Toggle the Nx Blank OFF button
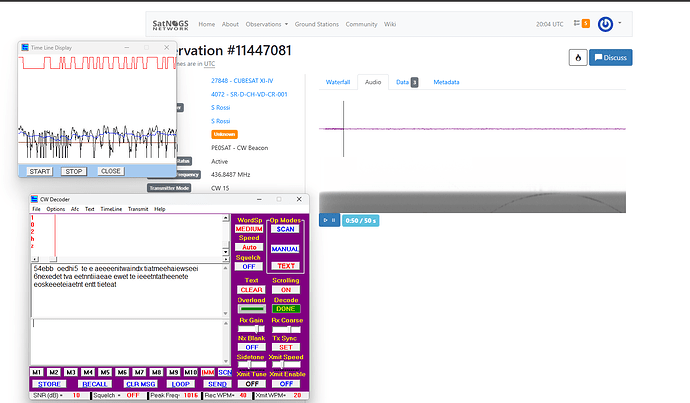This screenshot has height=403, width=690. (252, 347)
